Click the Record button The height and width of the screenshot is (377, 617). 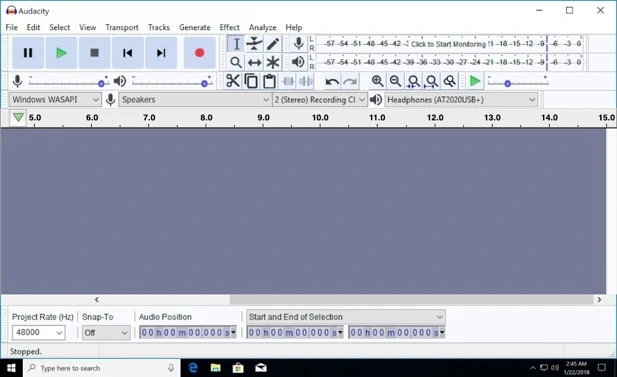(x=200, y=53)
